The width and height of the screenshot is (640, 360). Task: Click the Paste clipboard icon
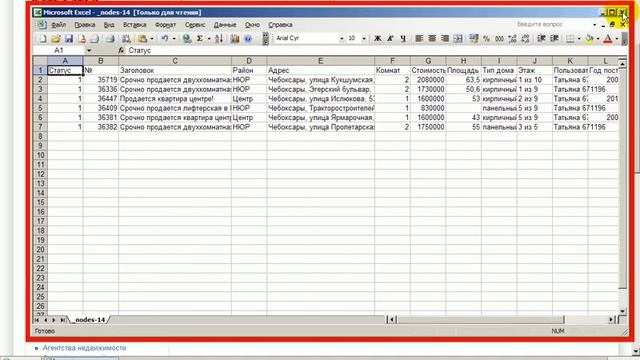tap(142, 39)
